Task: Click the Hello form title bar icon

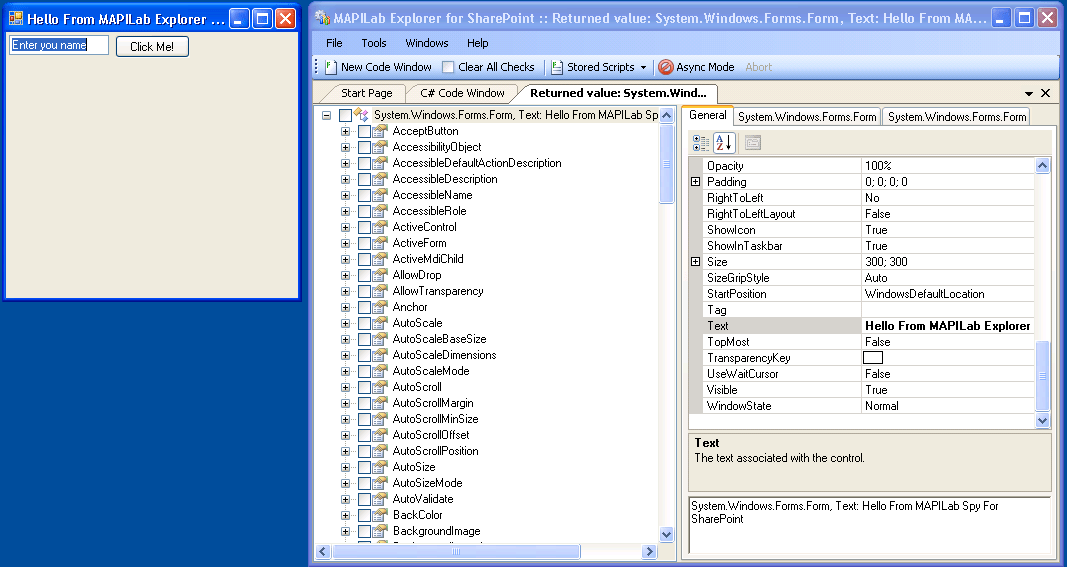Action: tap(16, 18)
